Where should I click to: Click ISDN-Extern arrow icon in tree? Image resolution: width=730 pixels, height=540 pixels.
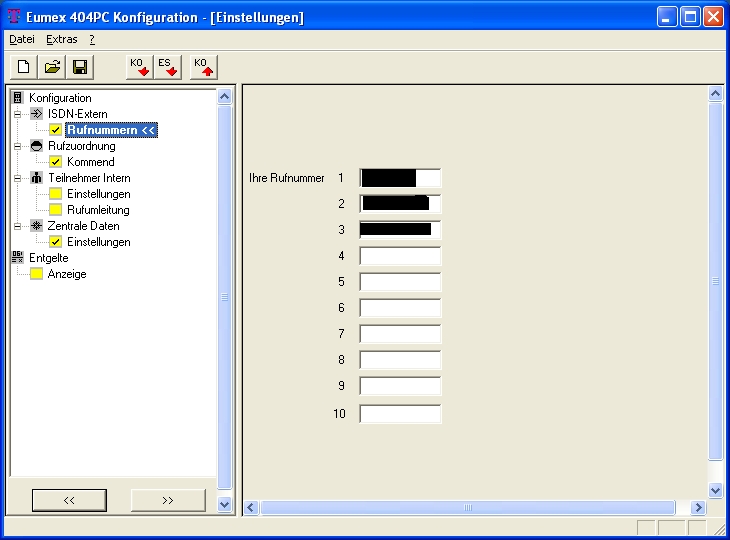click(x=36, y=114)
